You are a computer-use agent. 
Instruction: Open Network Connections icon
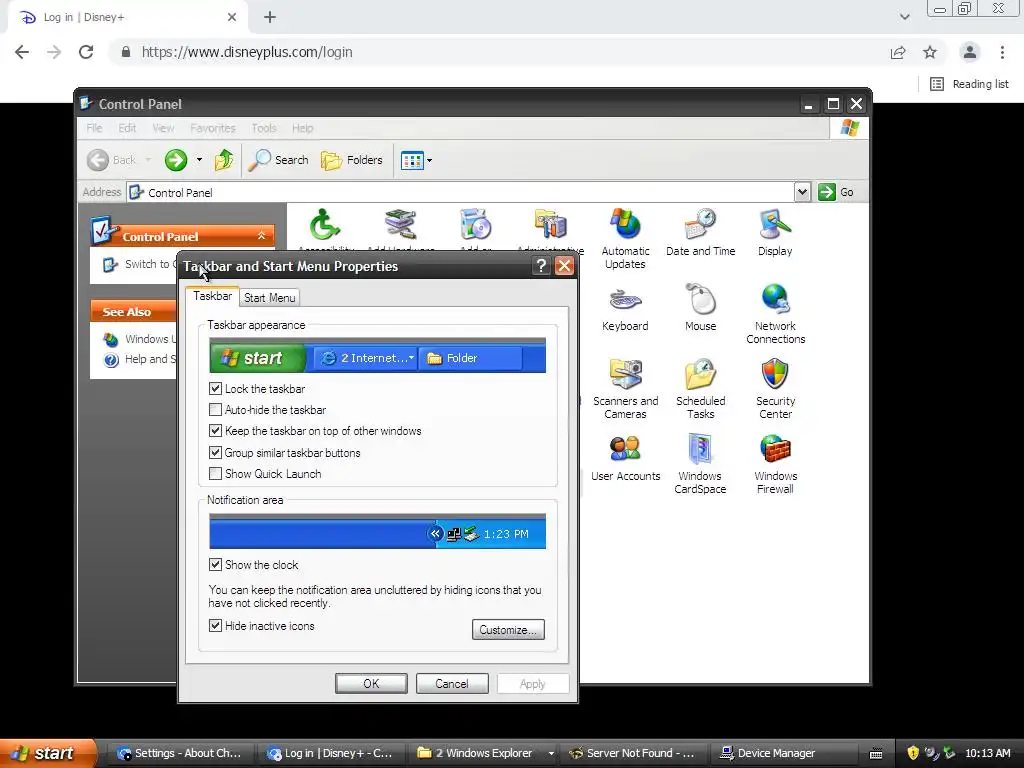[x=775, y=313]
